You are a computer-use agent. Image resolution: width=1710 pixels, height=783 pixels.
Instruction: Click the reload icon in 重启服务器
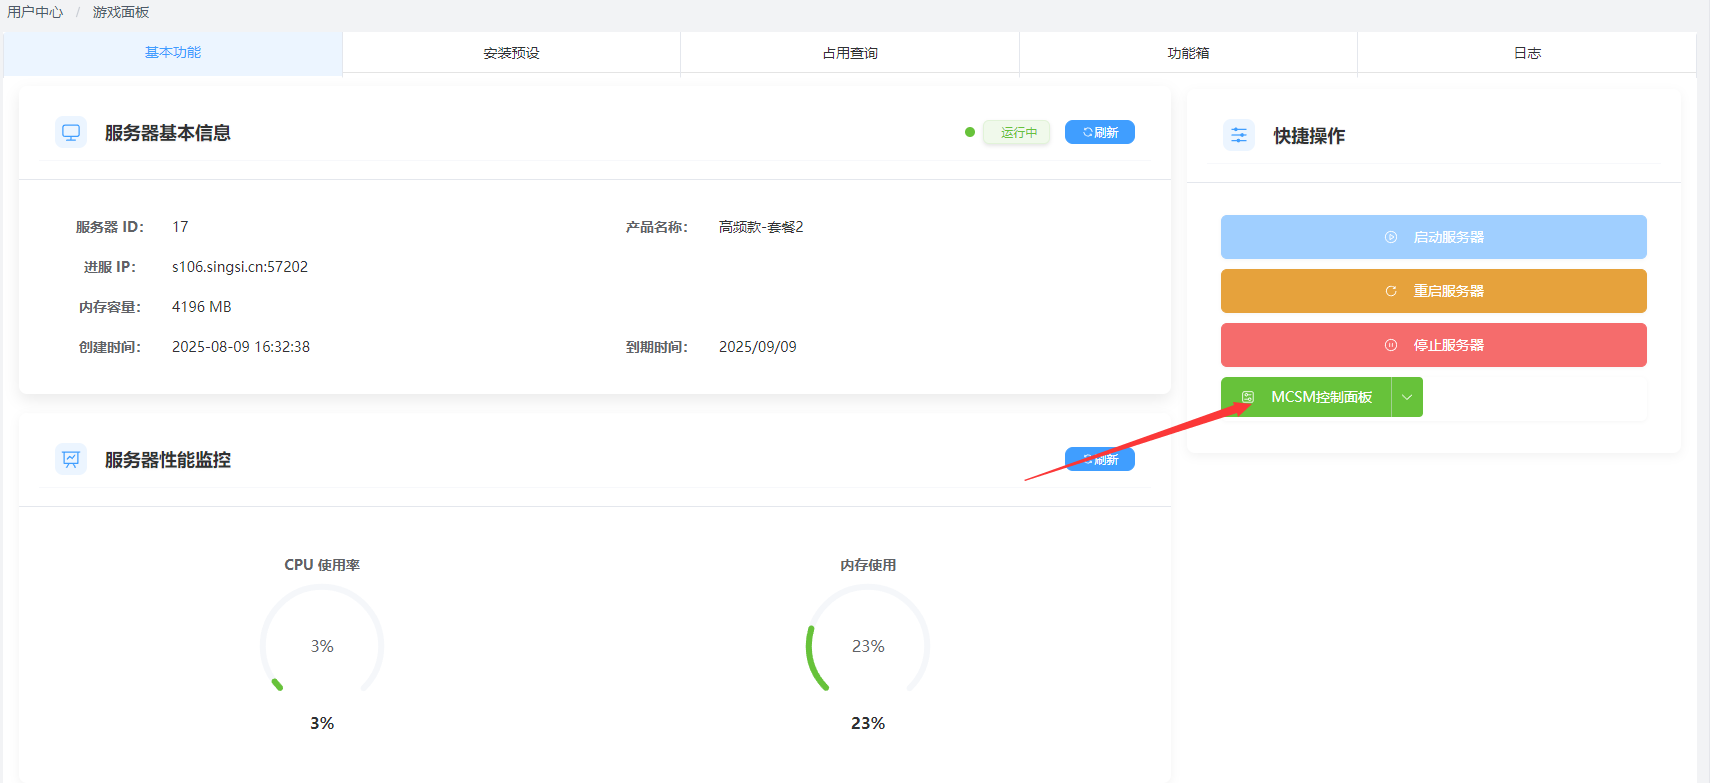click(x=1390, y=291)
